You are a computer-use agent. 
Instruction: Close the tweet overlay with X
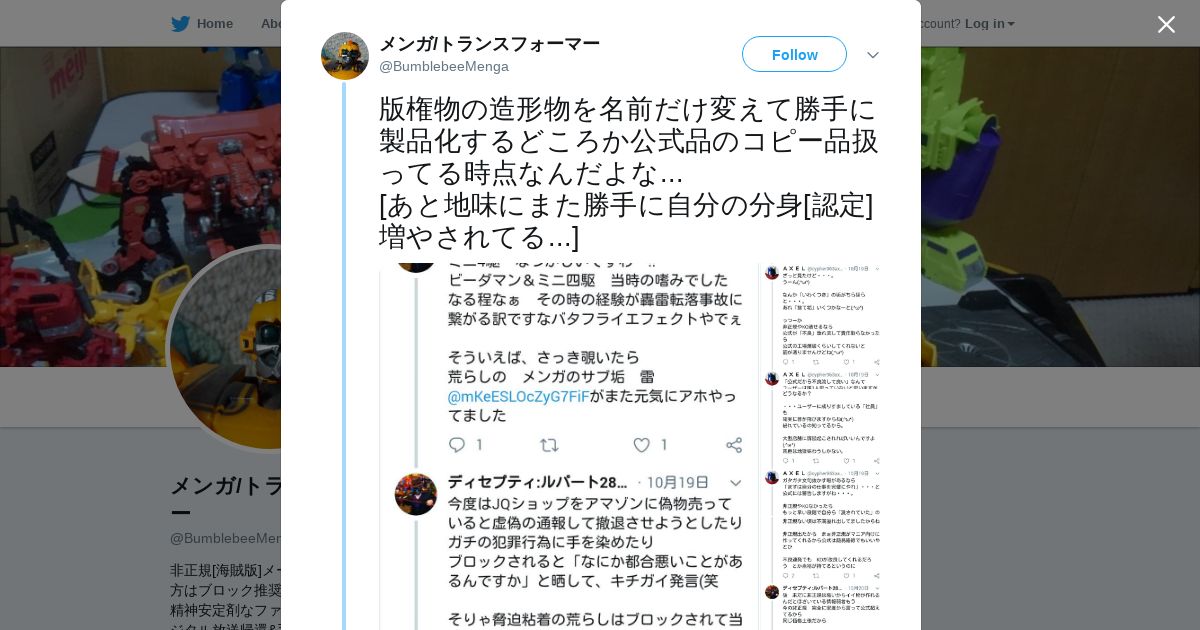1166,24
